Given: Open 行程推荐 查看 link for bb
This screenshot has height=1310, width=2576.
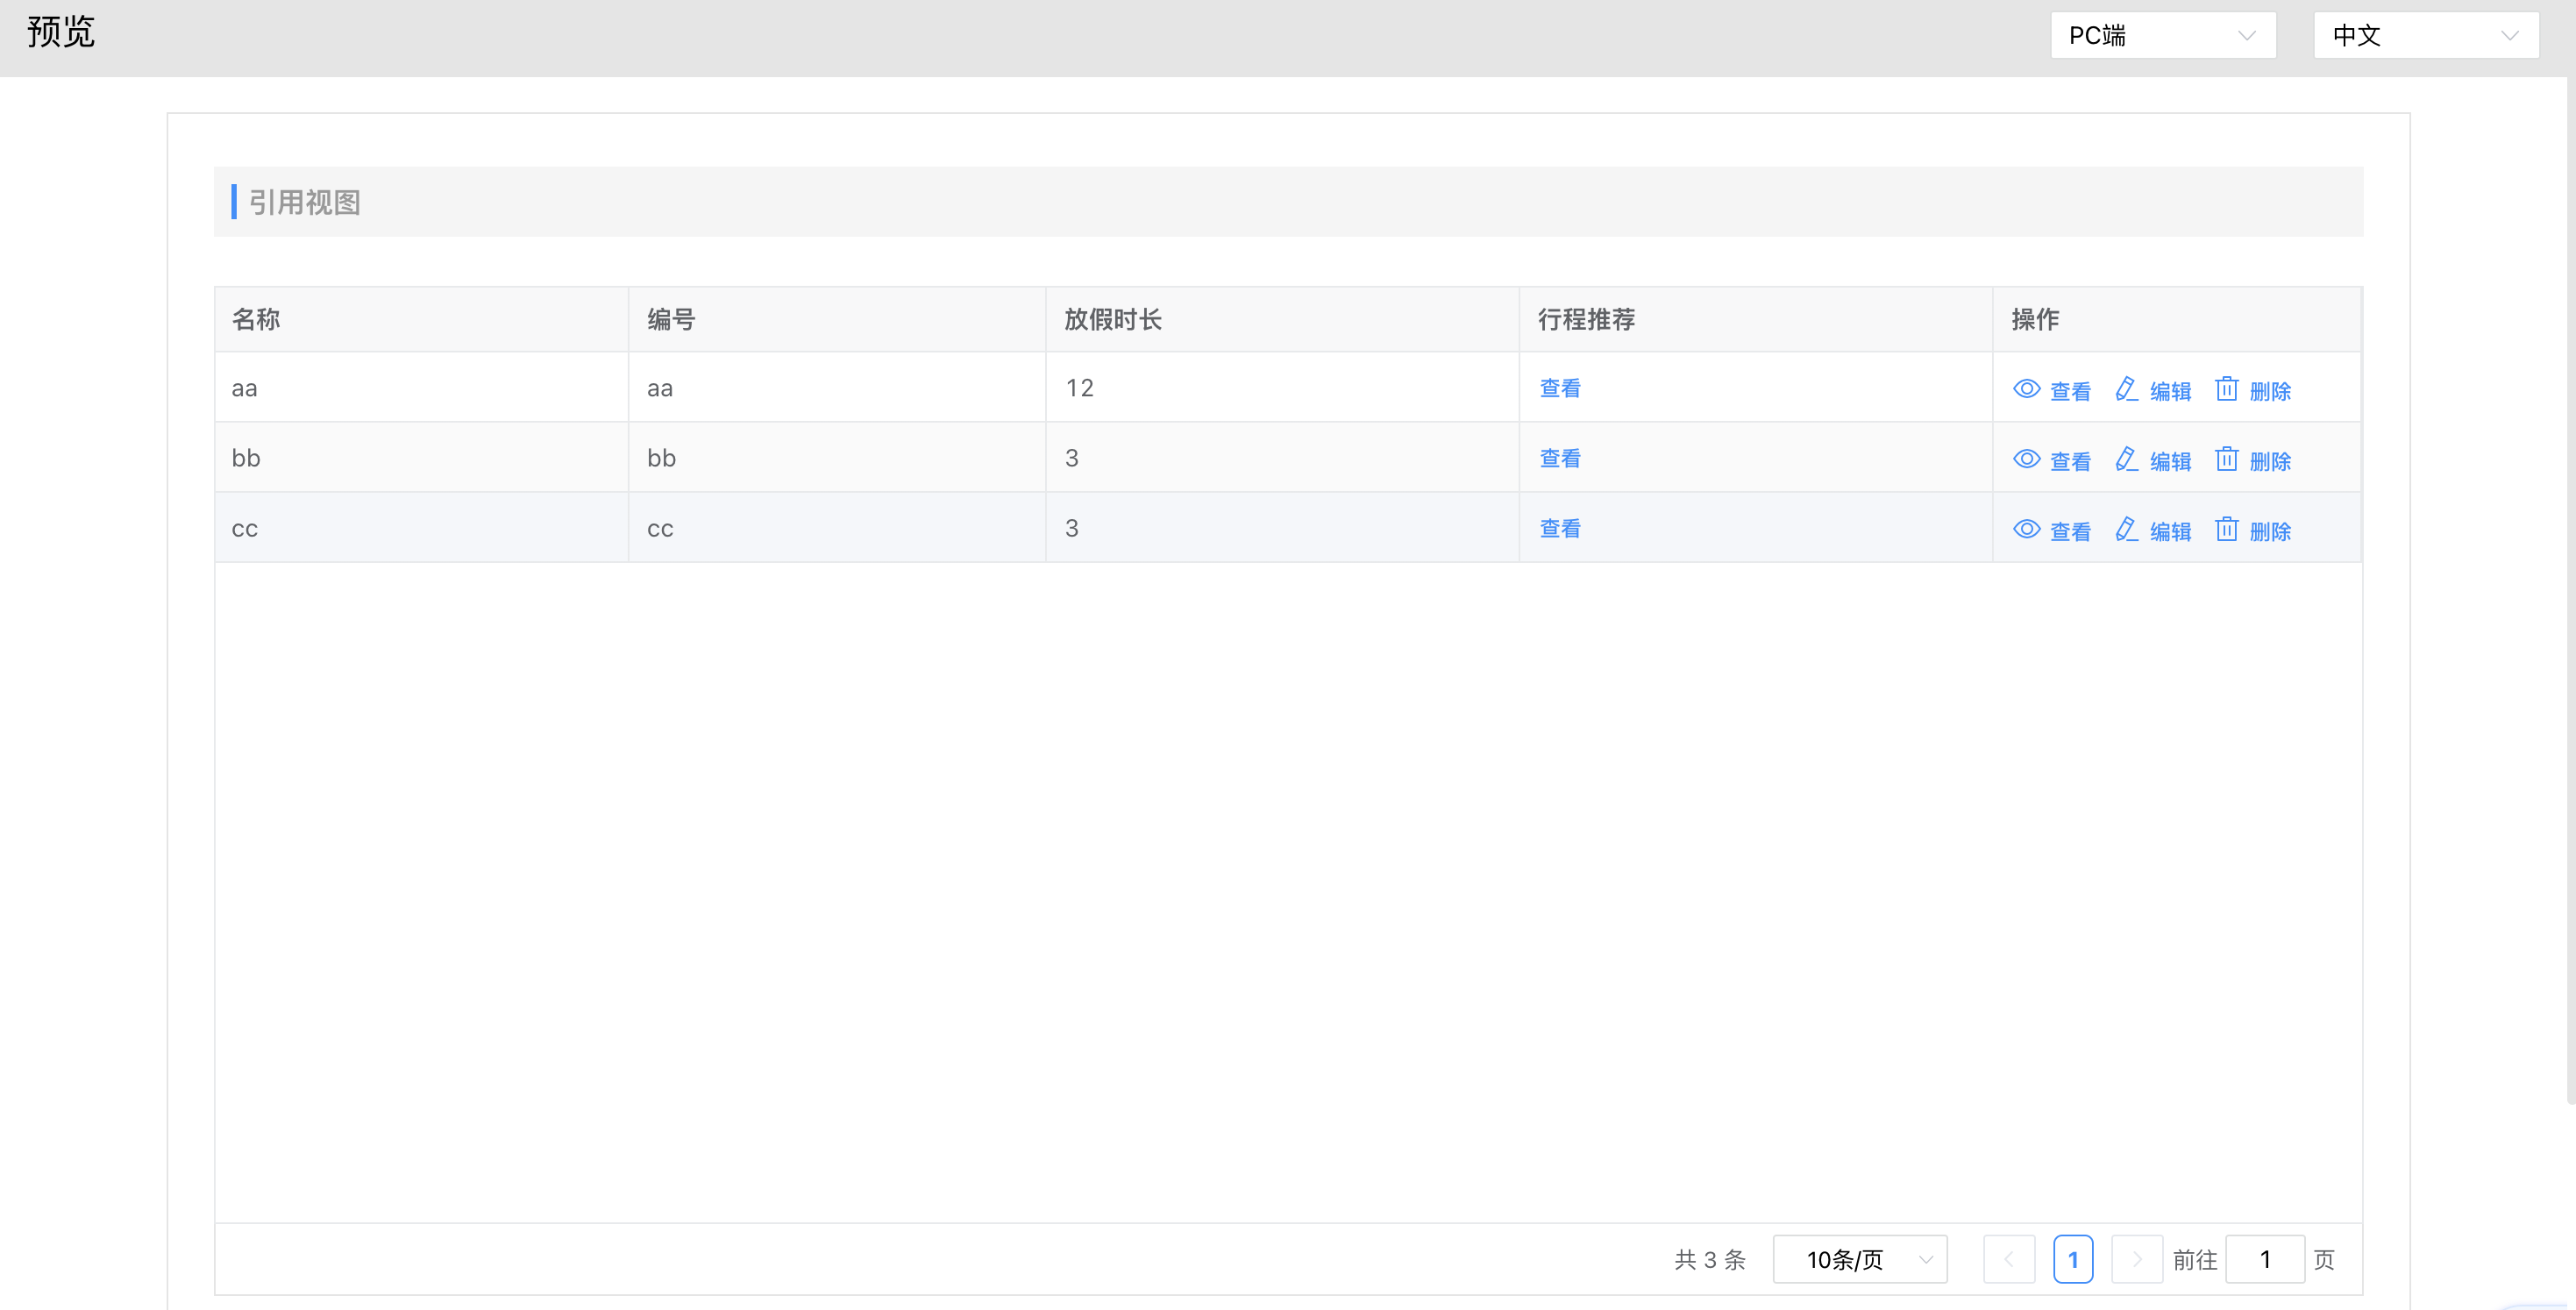Looking at the screenshot, I should pos(1560,458).
